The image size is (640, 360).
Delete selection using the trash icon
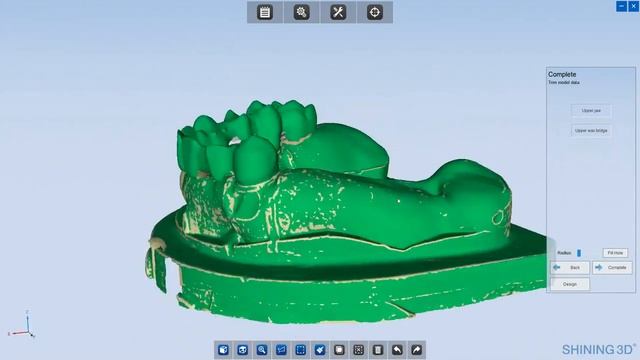point(378,350)
